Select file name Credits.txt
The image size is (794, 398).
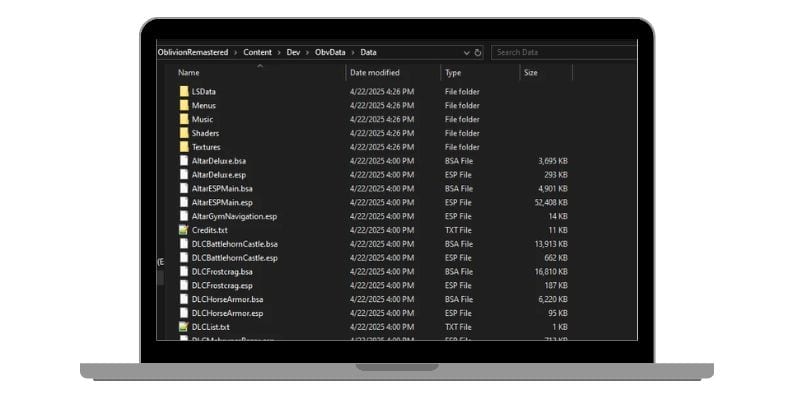click(x=210, y=230)
